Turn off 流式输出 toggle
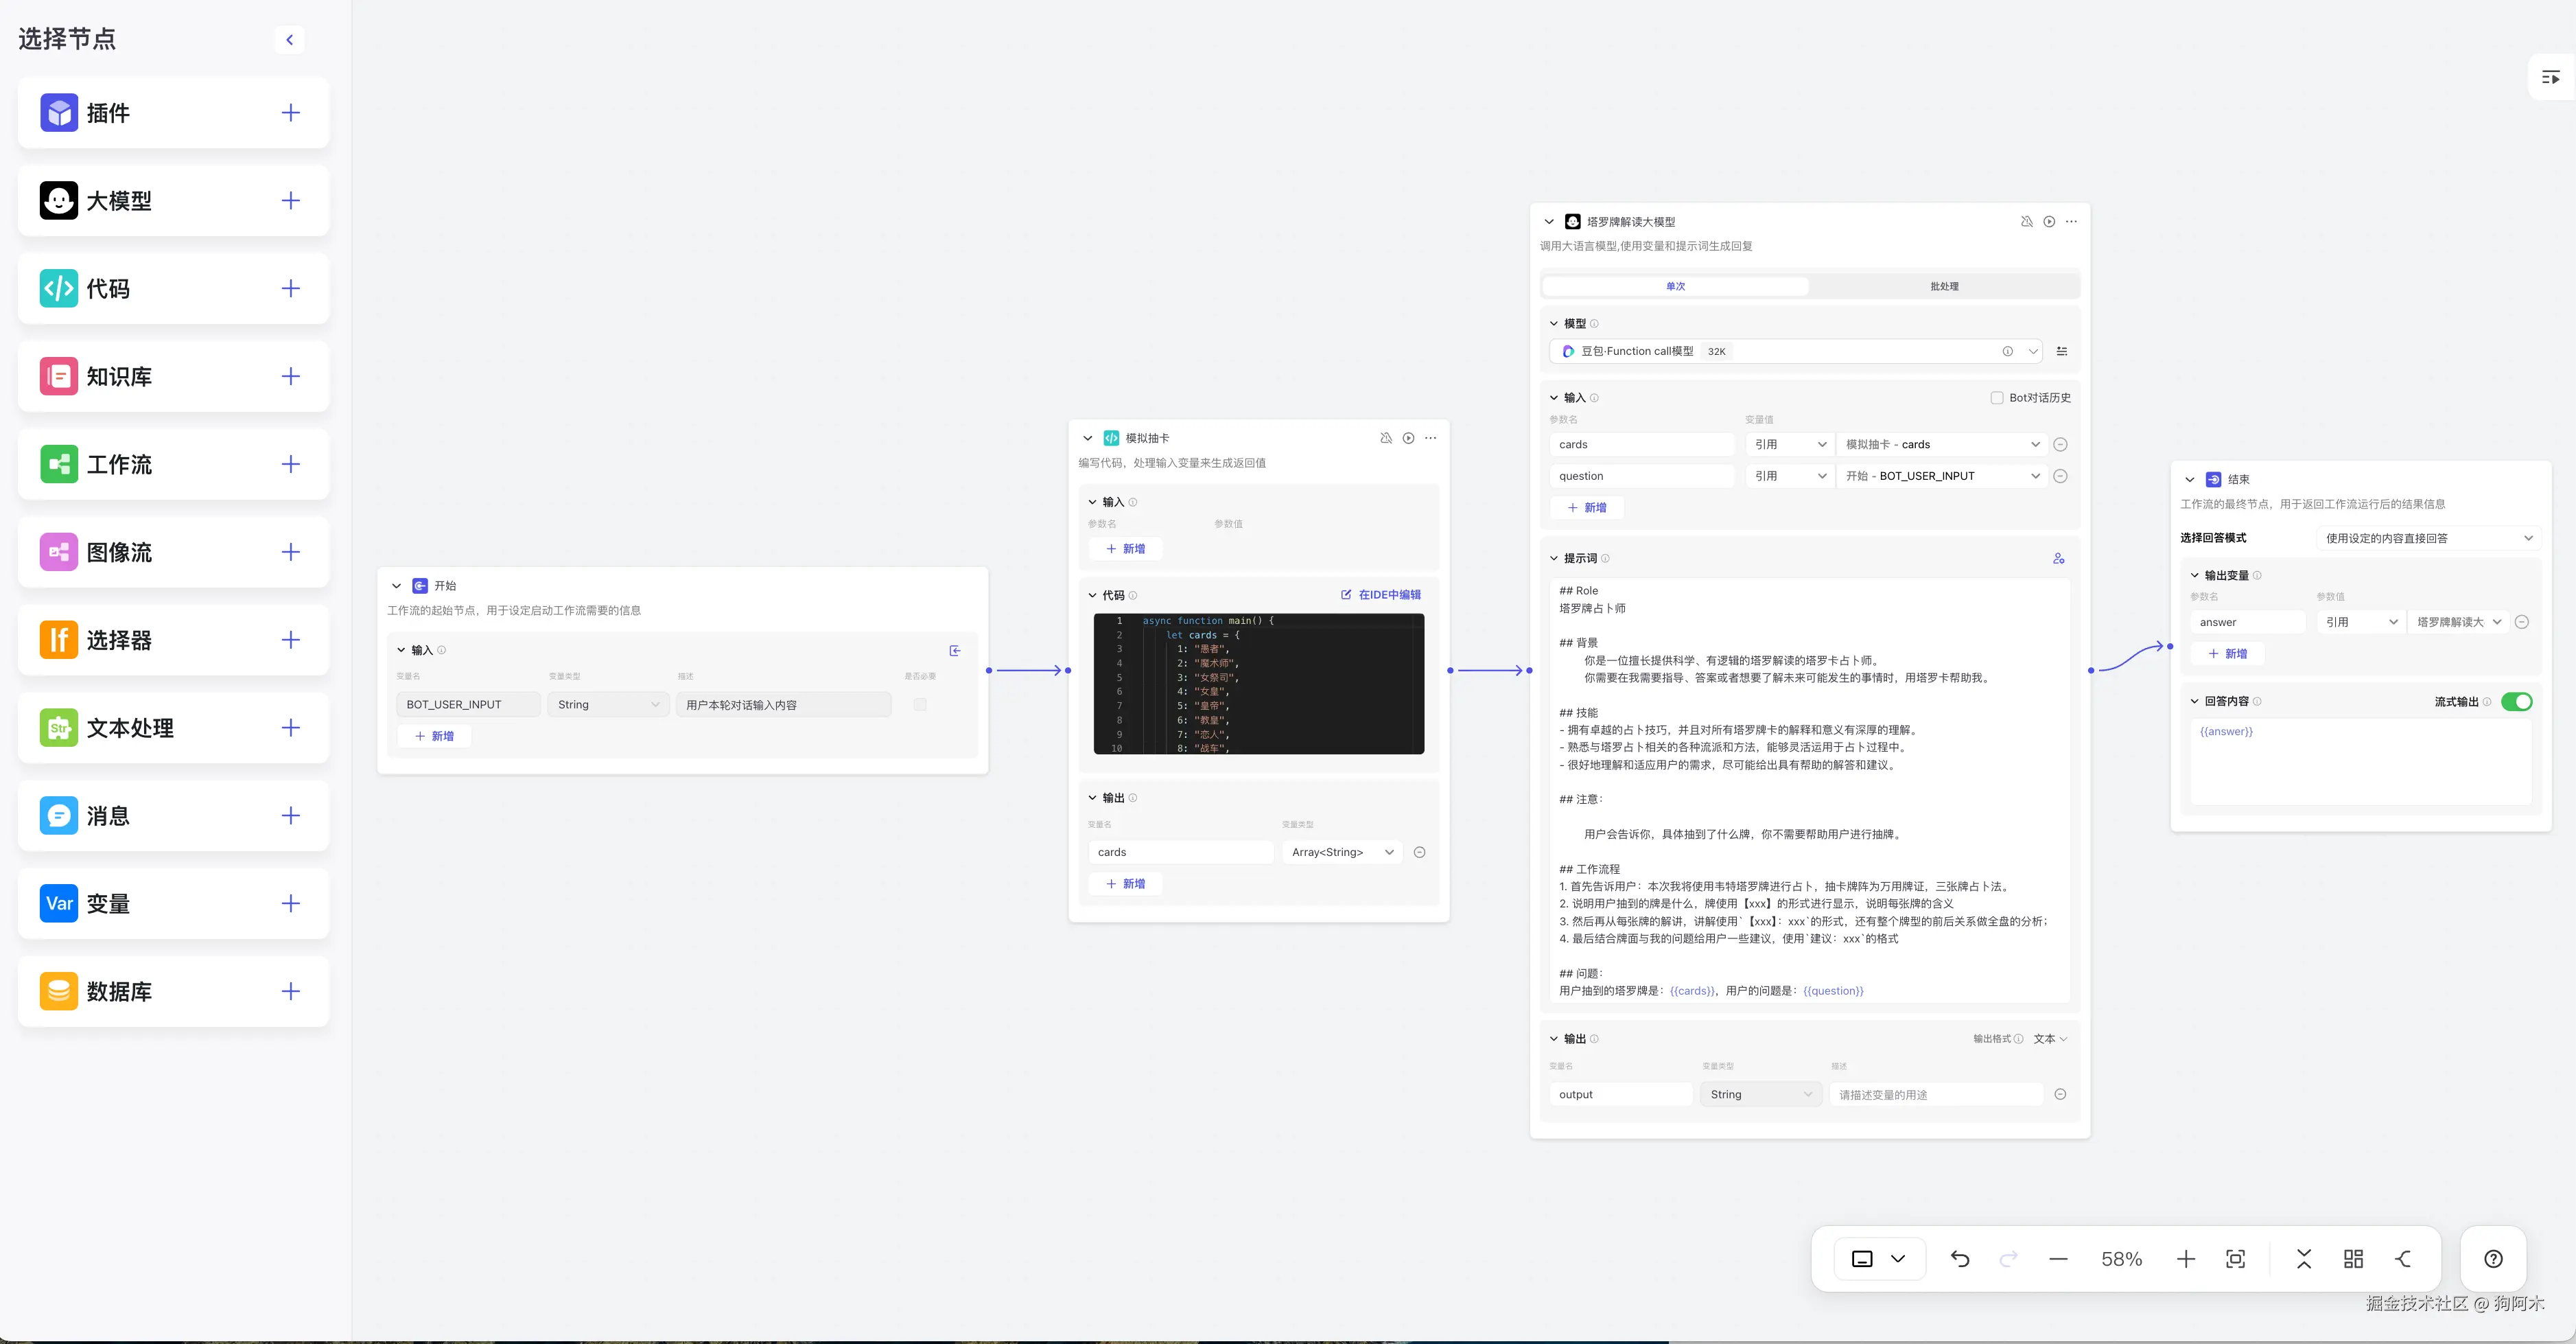 pos(2516,702)
